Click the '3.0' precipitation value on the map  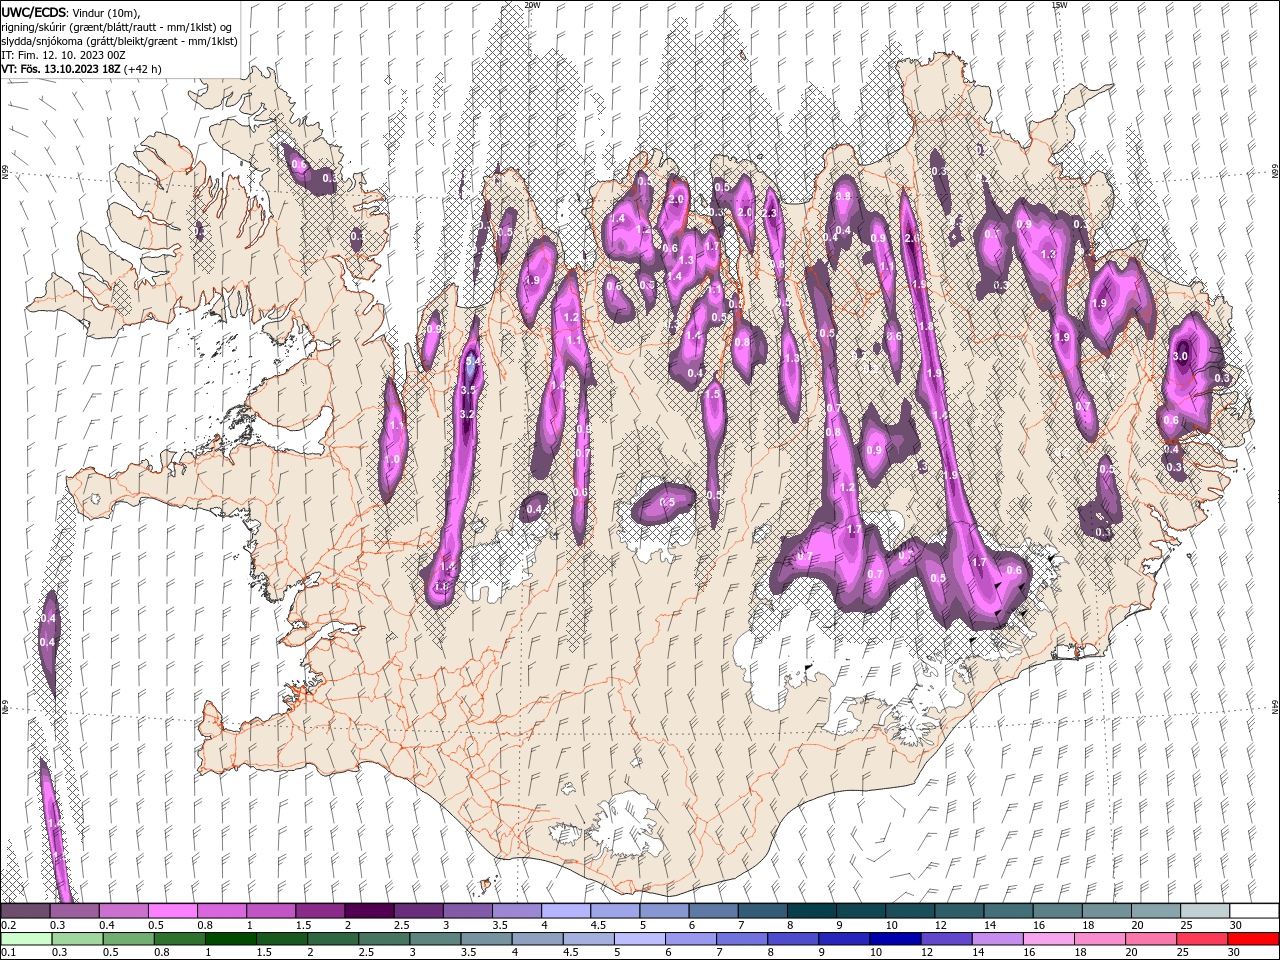(1180, 355)
